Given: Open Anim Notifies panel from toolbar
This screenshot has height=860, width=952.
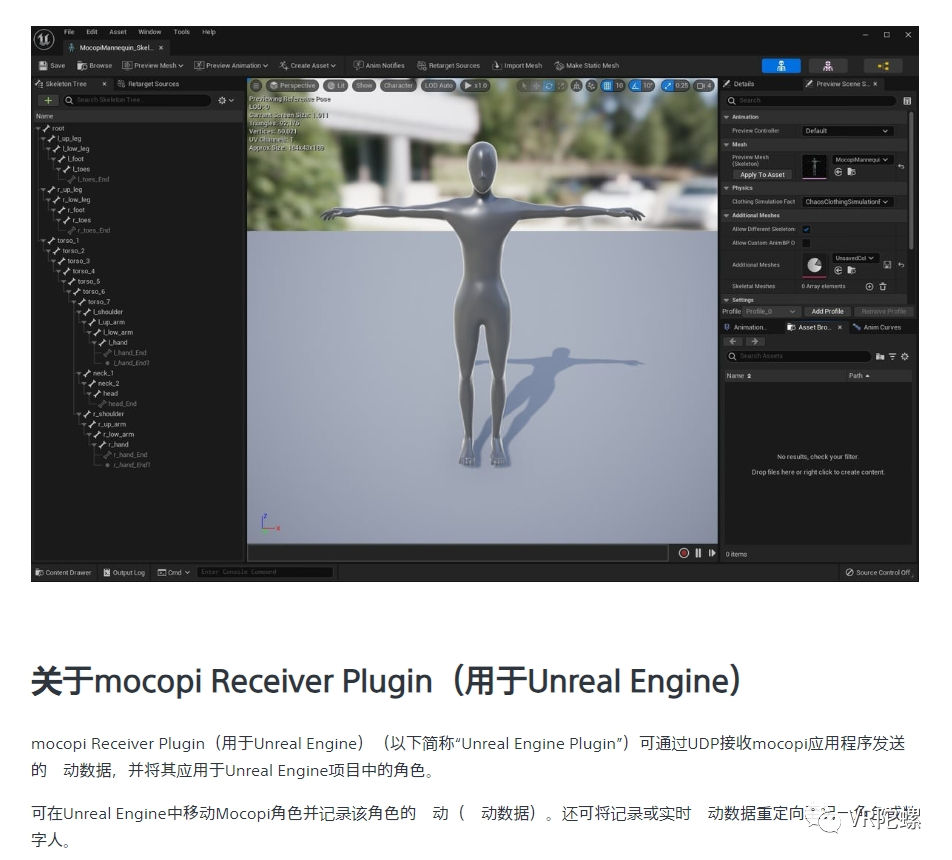Looking at the screenshot, I should [x=379, y=66].
